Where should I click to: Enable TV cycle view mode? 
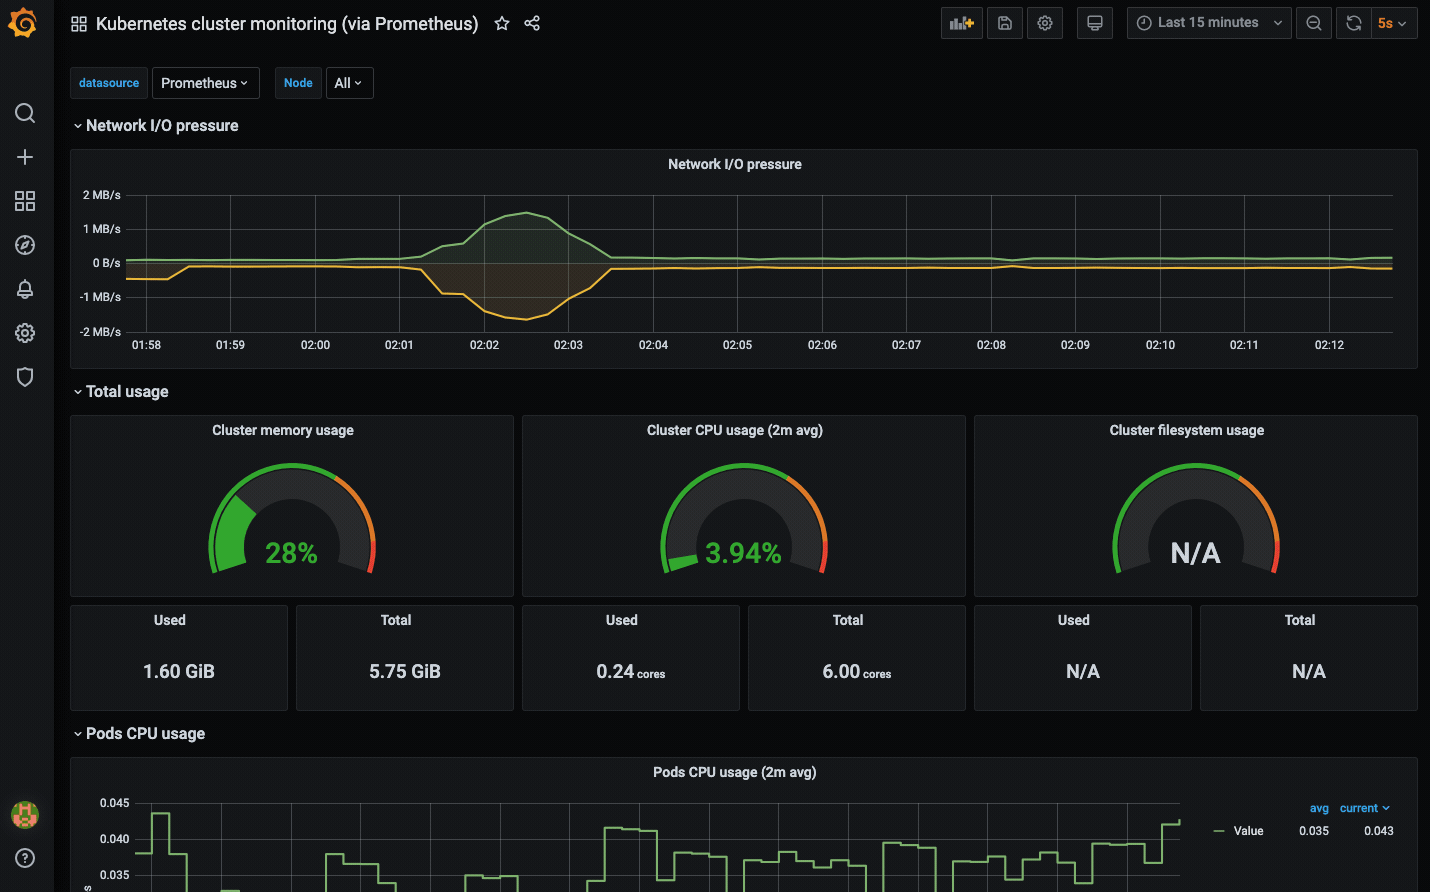pyautogui.click(x=1094, y=22)
